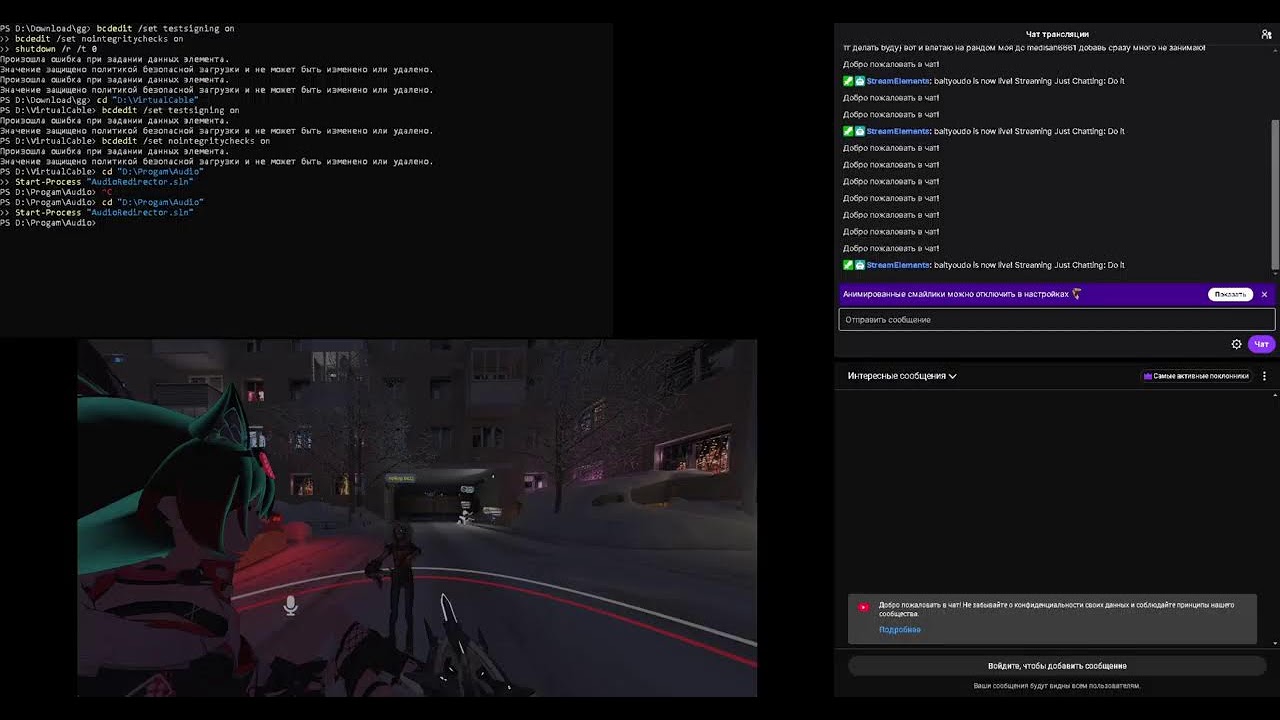Click the YouTube chat welcome notice text
The height and width of the screenshot is (720, 1280).
1057,609
